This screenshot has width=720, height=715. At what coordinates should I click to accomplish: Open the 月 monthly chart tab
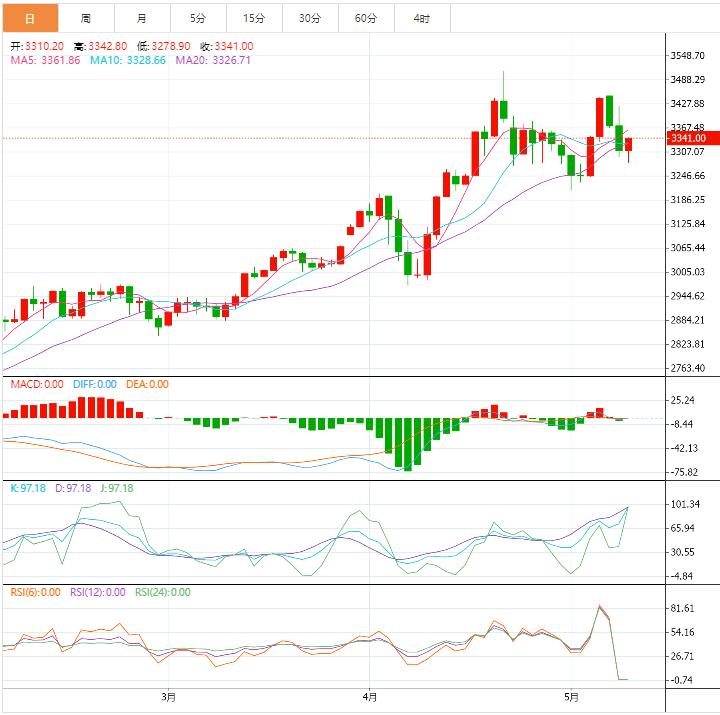pyautogui.click(x=141, y=18)
